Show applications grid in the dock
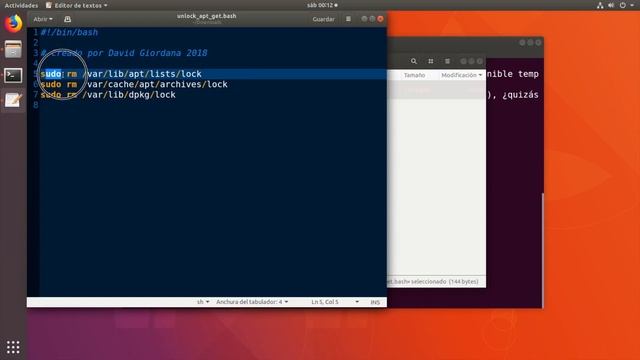 click(x=13, y=347)
